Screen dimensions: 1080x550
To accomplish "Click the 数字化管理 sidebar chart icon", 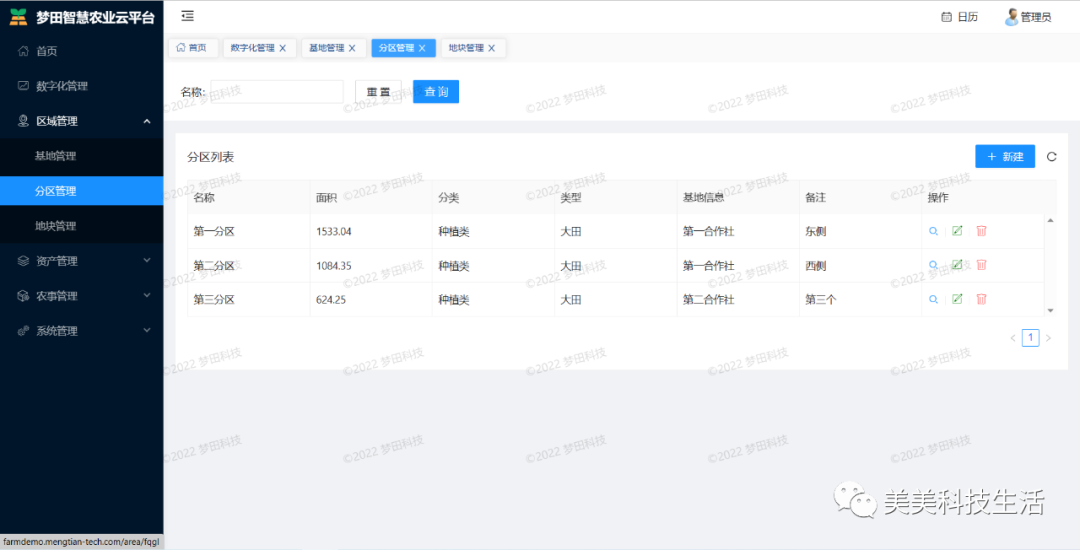I will [x=23, y=86].
